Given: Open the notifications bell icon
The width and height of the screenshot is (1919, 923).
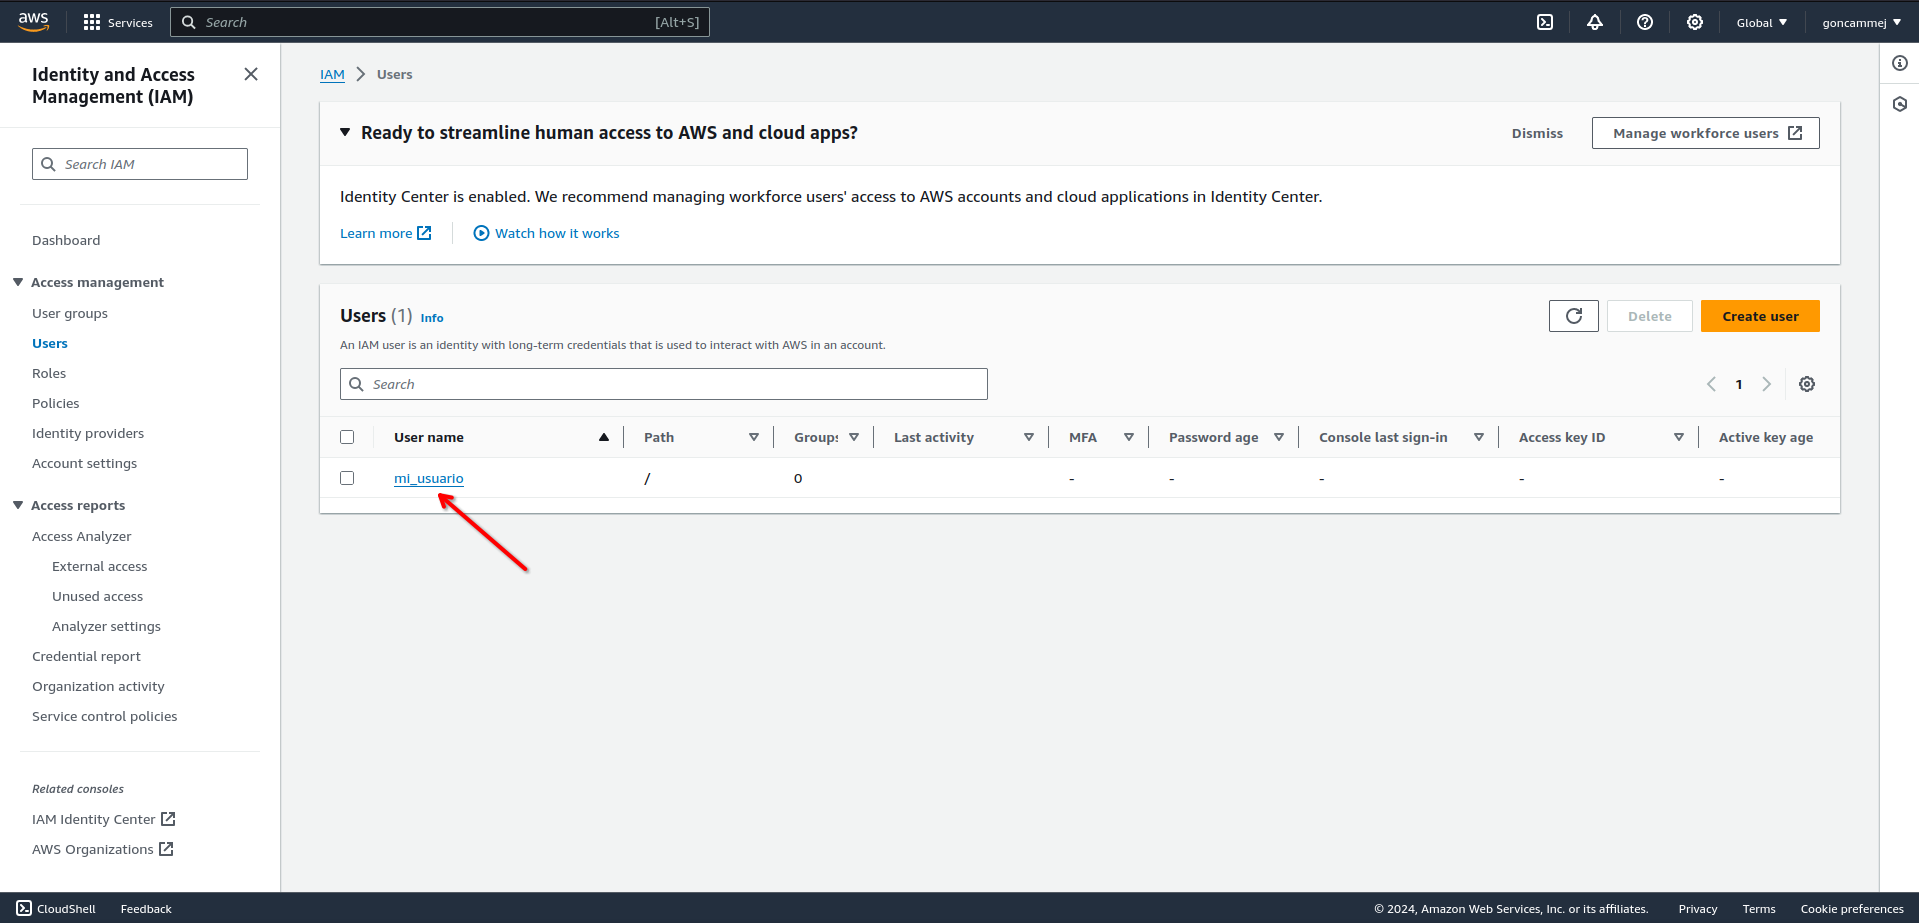Looking at the screenshot, I should (1595, 22).
